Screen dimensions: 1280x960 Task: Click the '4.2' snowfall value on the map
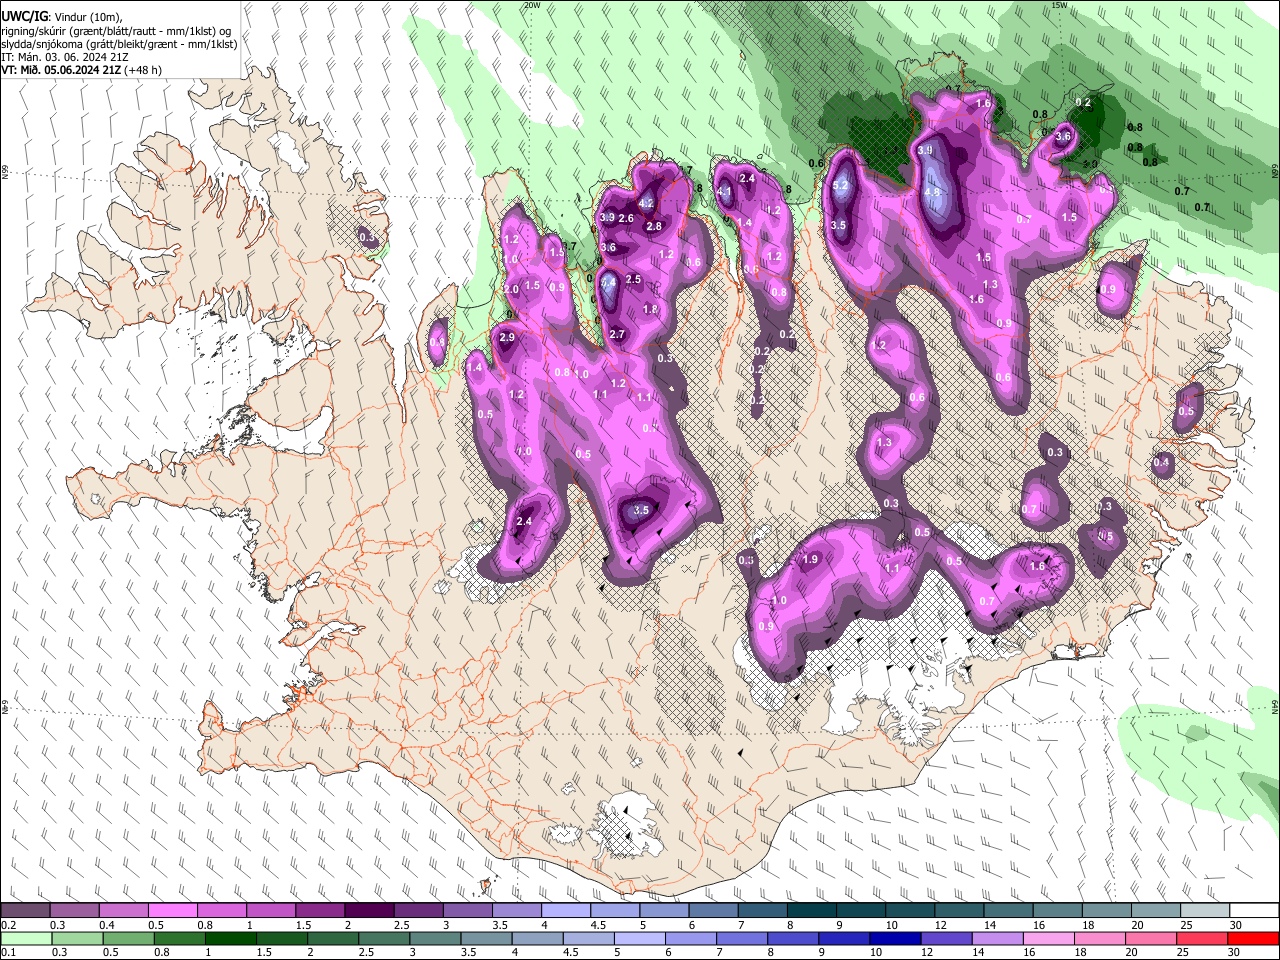click(646, 203)
